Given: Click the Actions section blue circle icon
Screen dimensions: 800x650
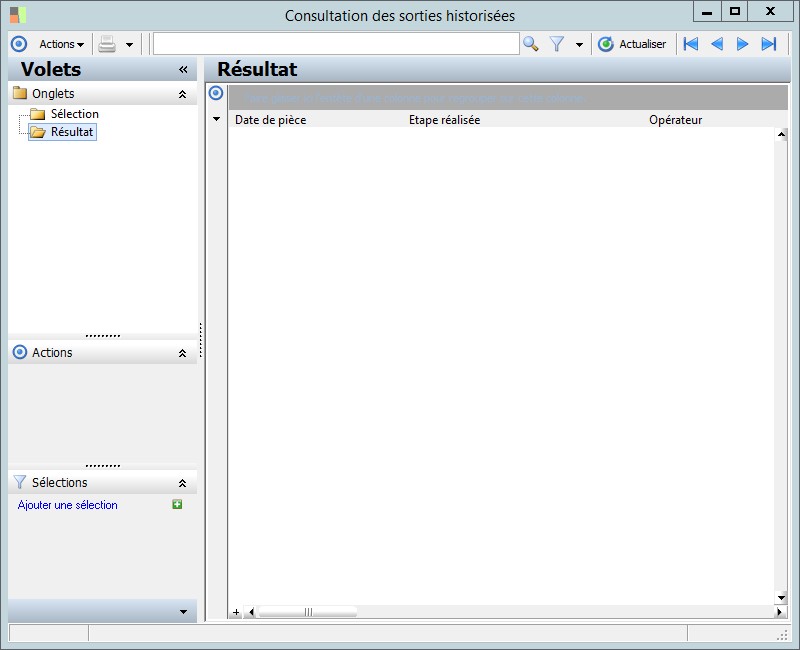Looking at the screenshot, I should pyautogui.click(x=19, y=352).
